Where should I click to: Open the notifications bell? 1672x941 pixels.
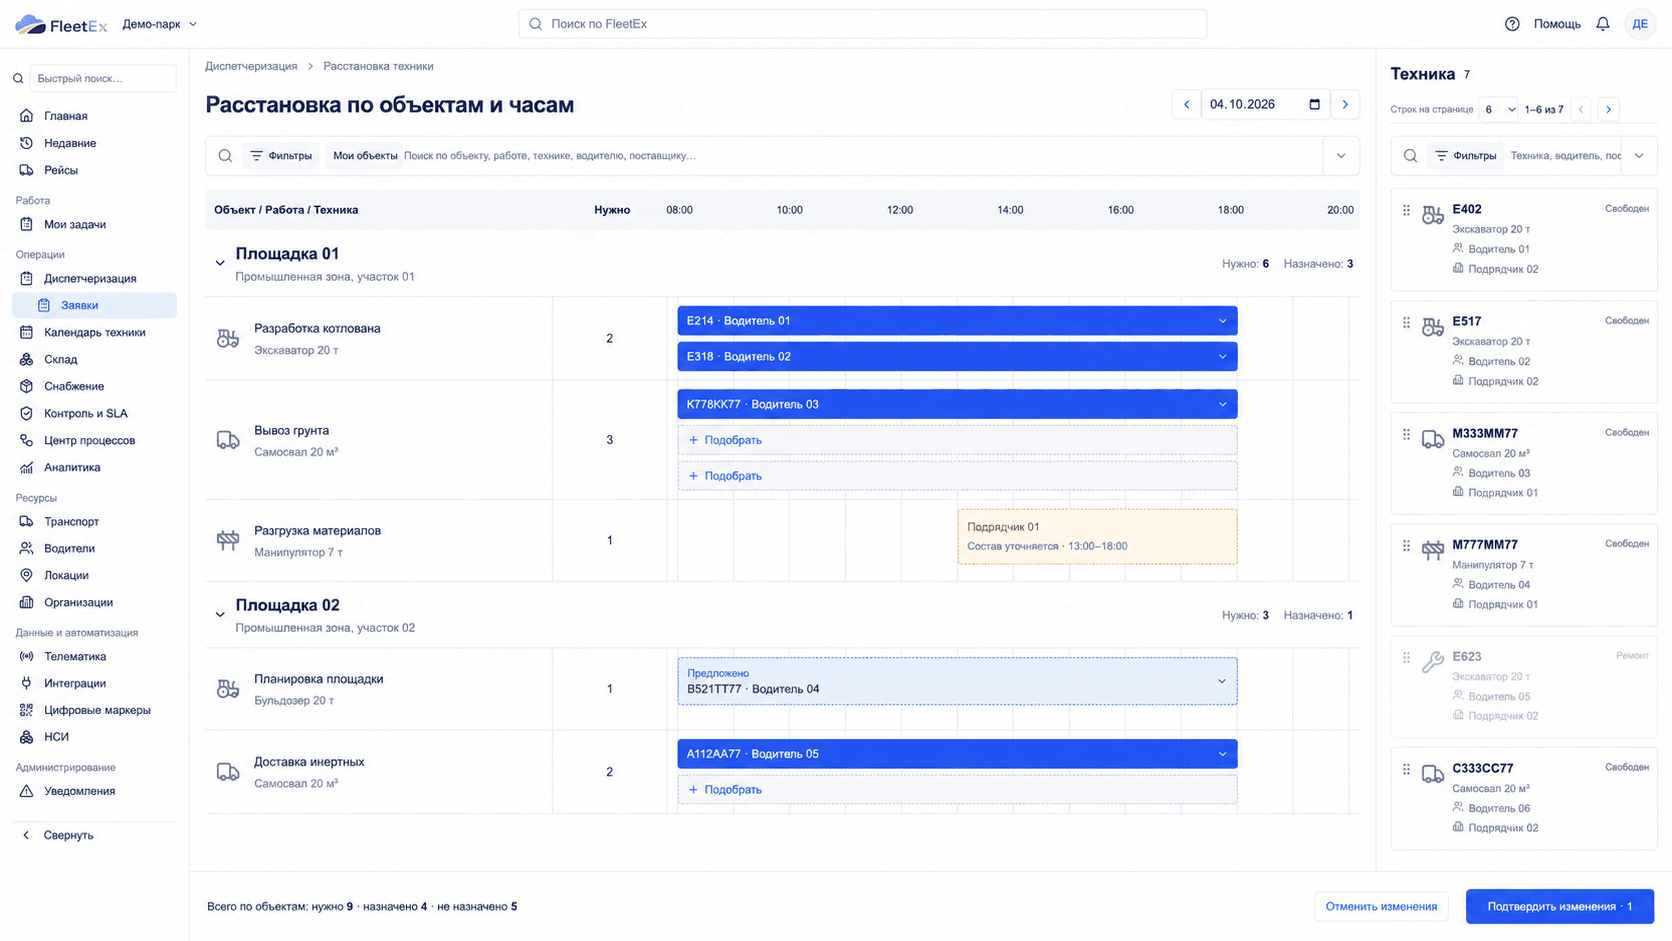(1603, 24)
